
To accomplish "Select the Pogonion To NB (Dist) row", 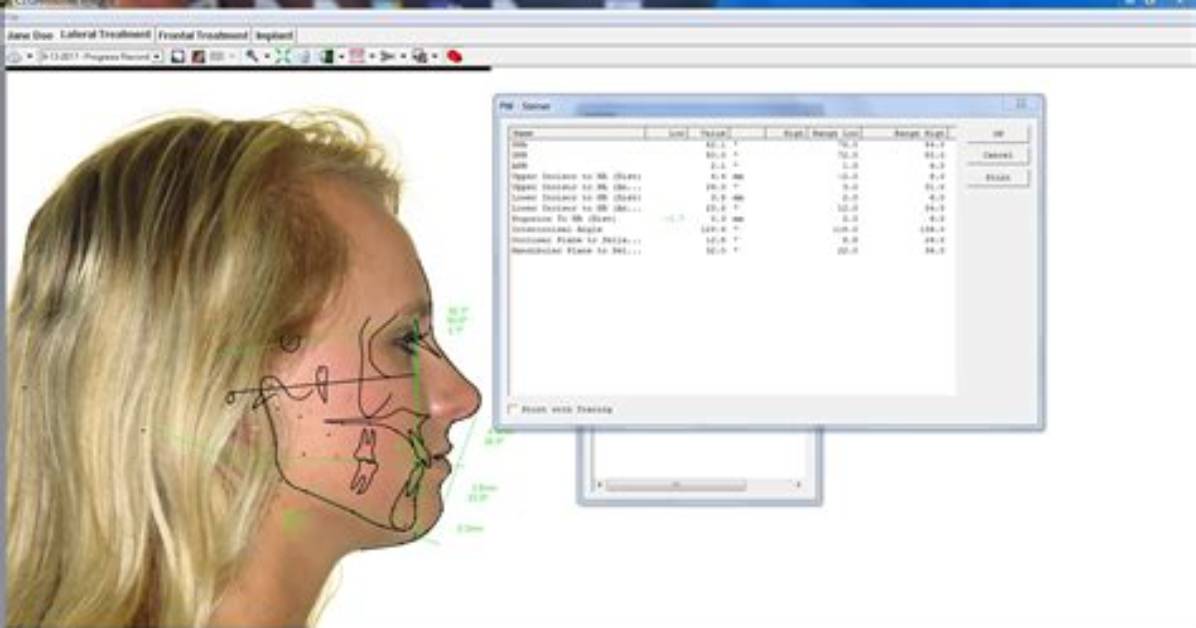I will (728, 219).
